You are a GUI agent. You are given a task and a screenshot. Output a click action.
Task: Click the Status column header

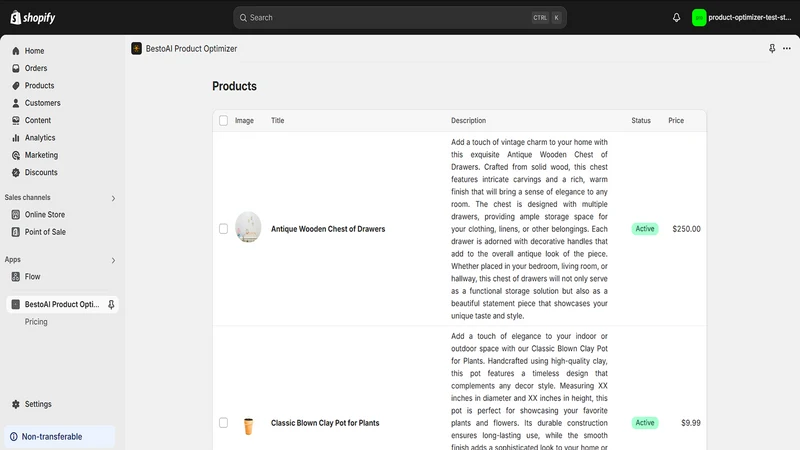[x=641, y=120]
